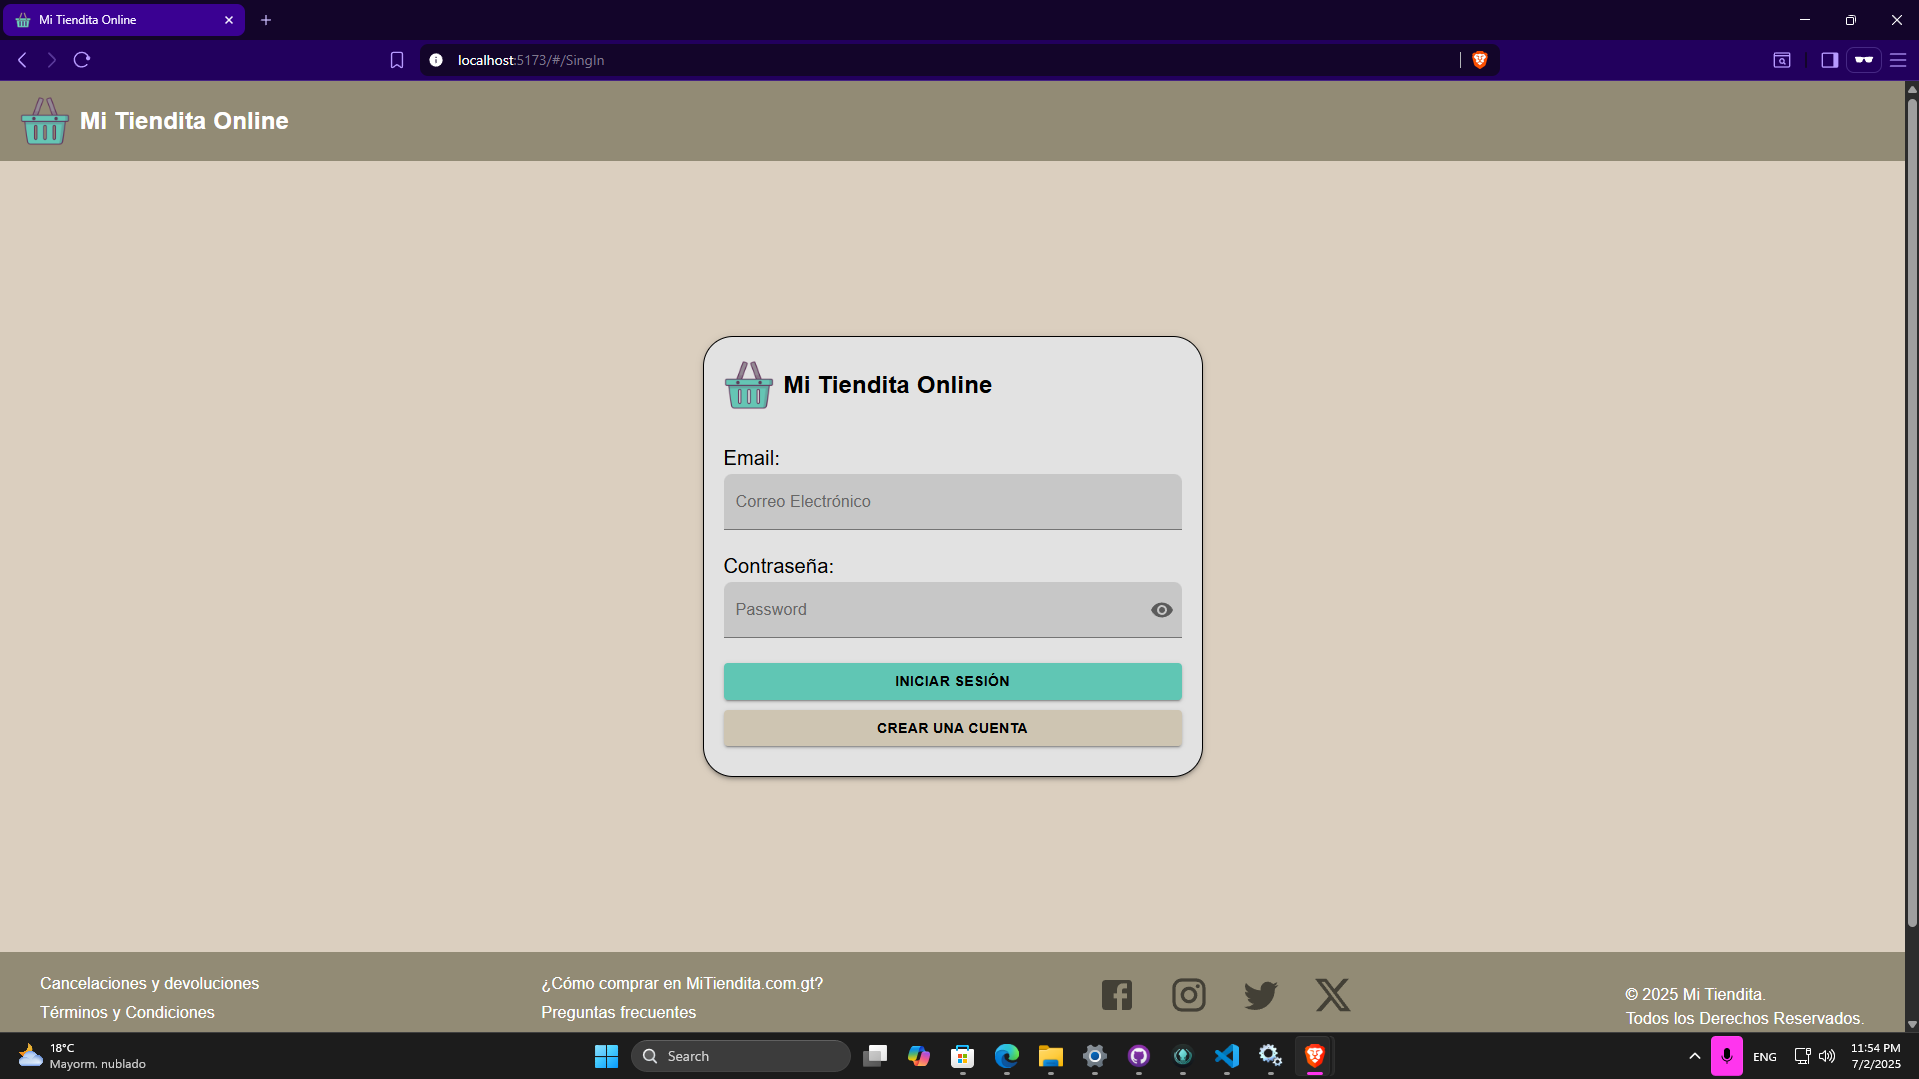
Task: Open Términos y Condiciones link
Action: [127, 1012]
